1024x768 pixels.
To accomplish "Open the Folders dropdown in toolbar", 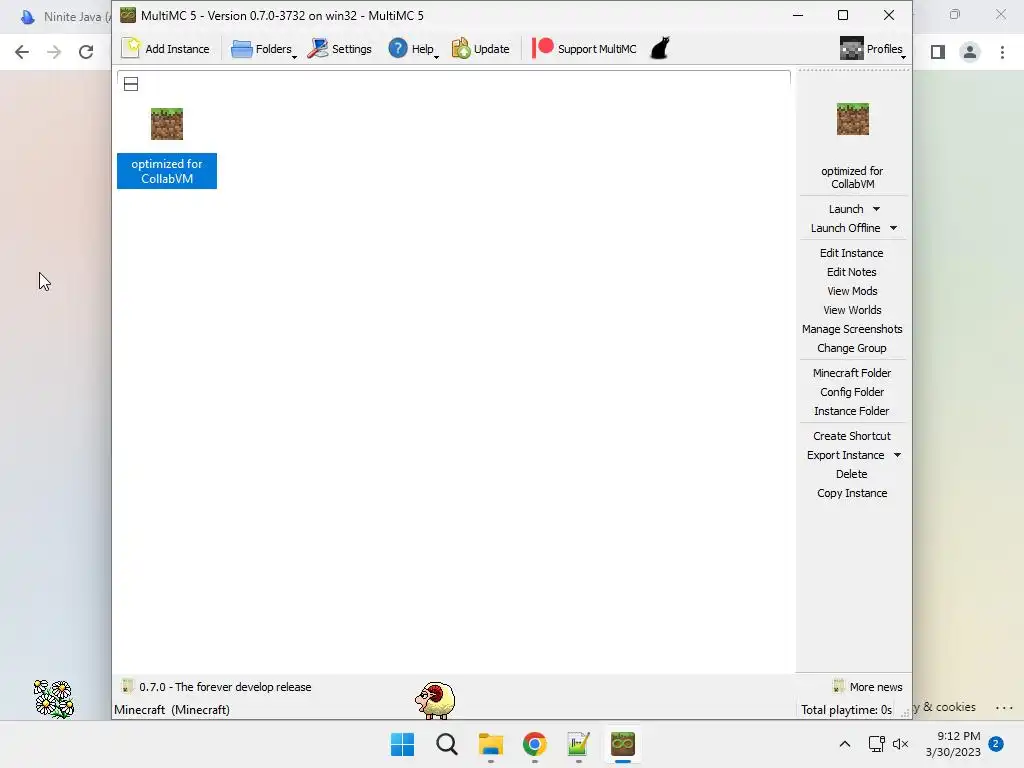I will tap(264, 48).
